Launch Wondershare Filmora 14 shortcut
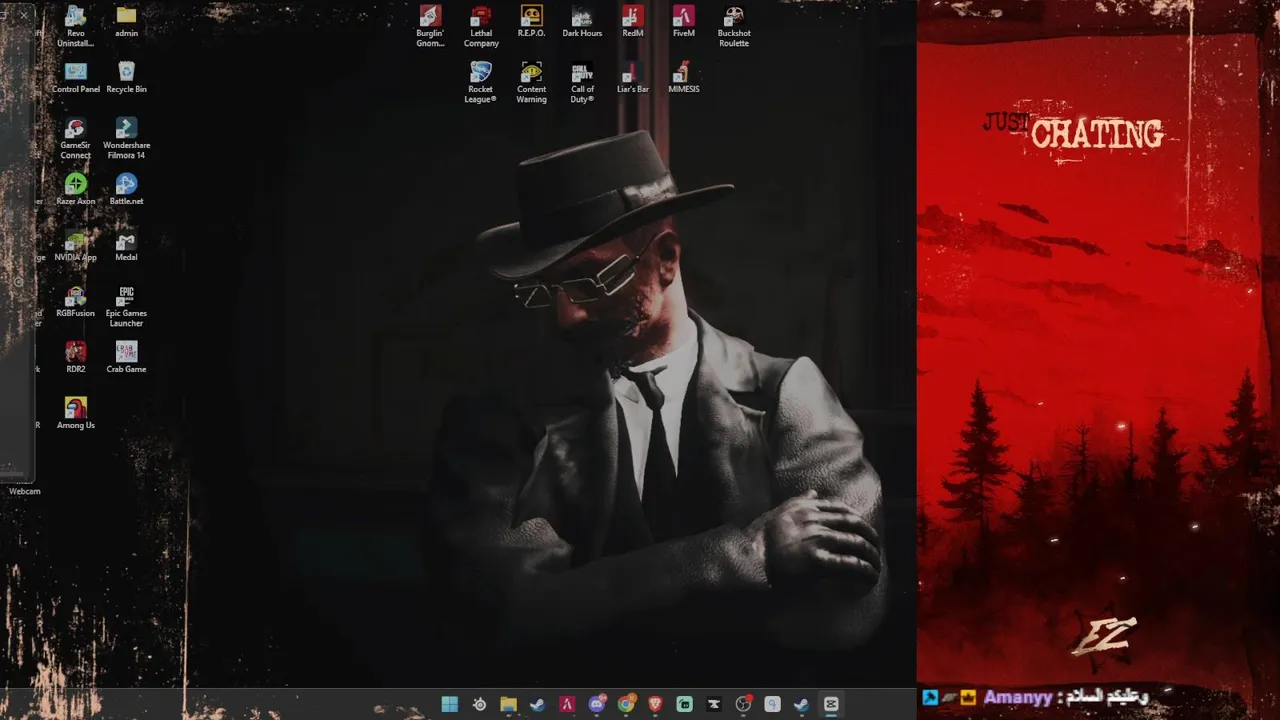This screenshot has height=720, width=1280. point(126,138)
